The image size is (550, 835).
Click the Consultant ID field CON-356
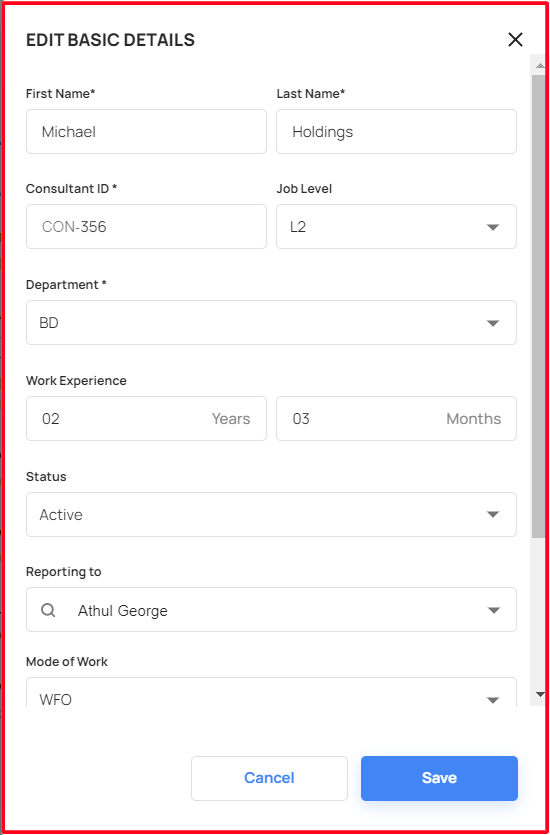pos(146,226)
